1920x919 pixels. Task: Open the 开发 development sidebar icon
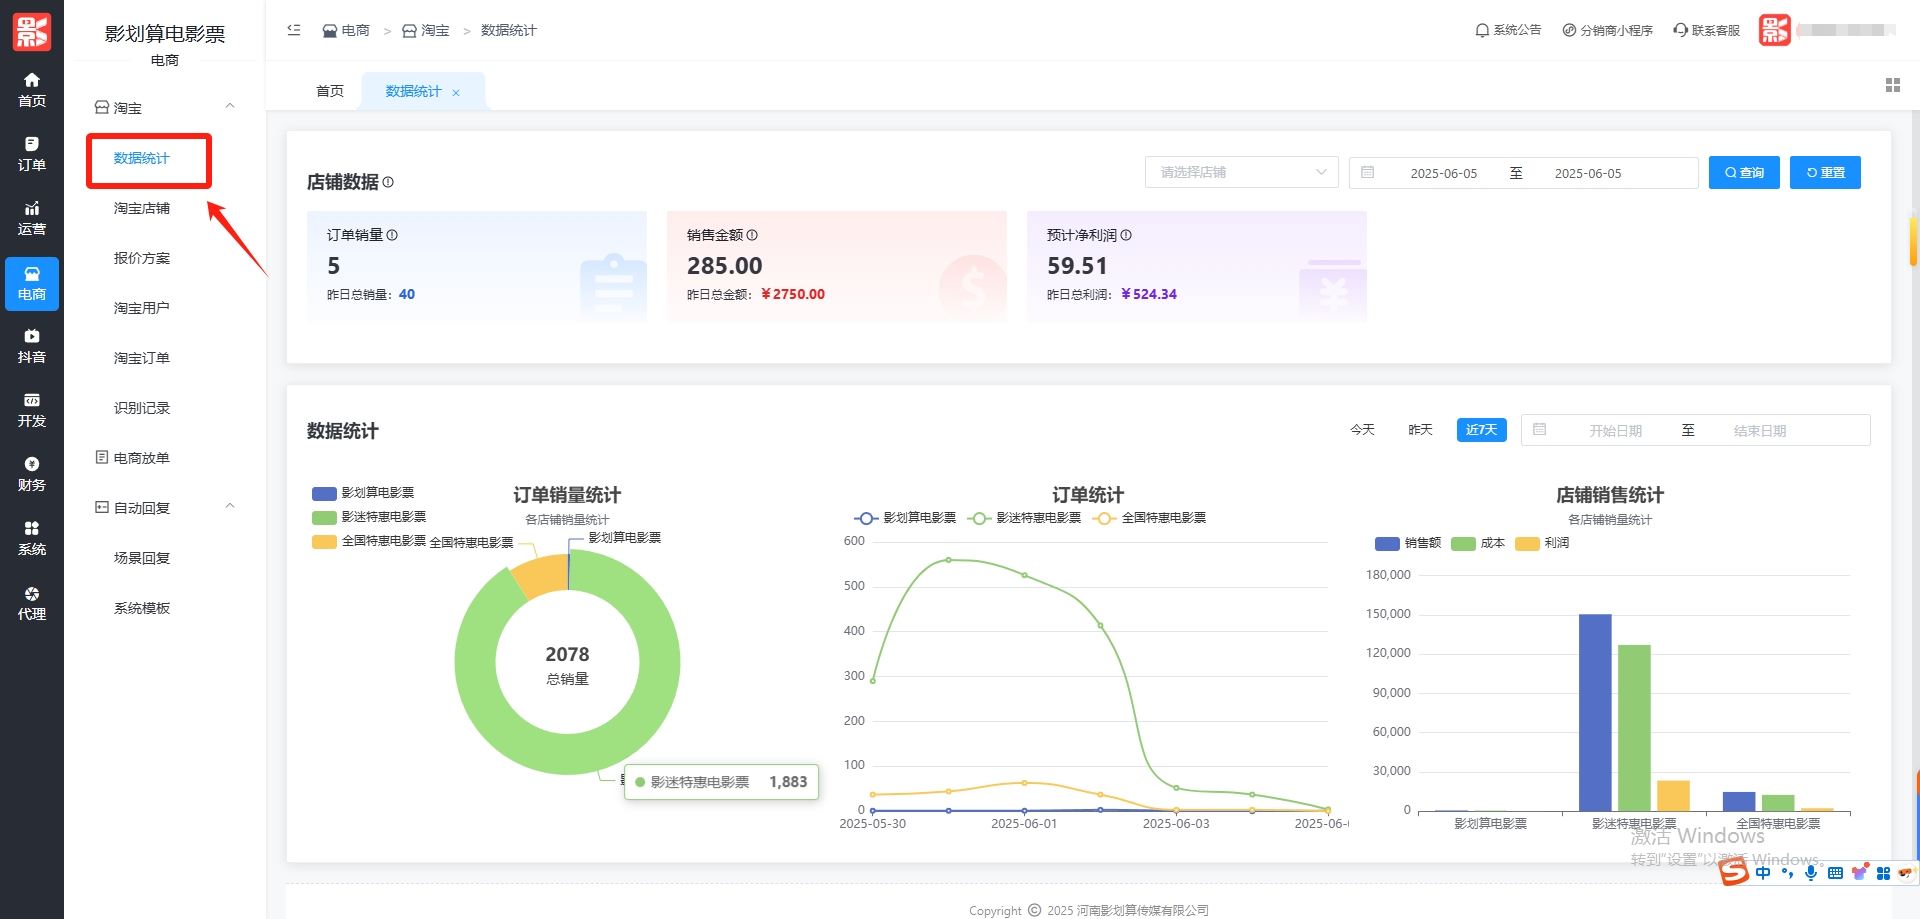(x=32, y=410)
